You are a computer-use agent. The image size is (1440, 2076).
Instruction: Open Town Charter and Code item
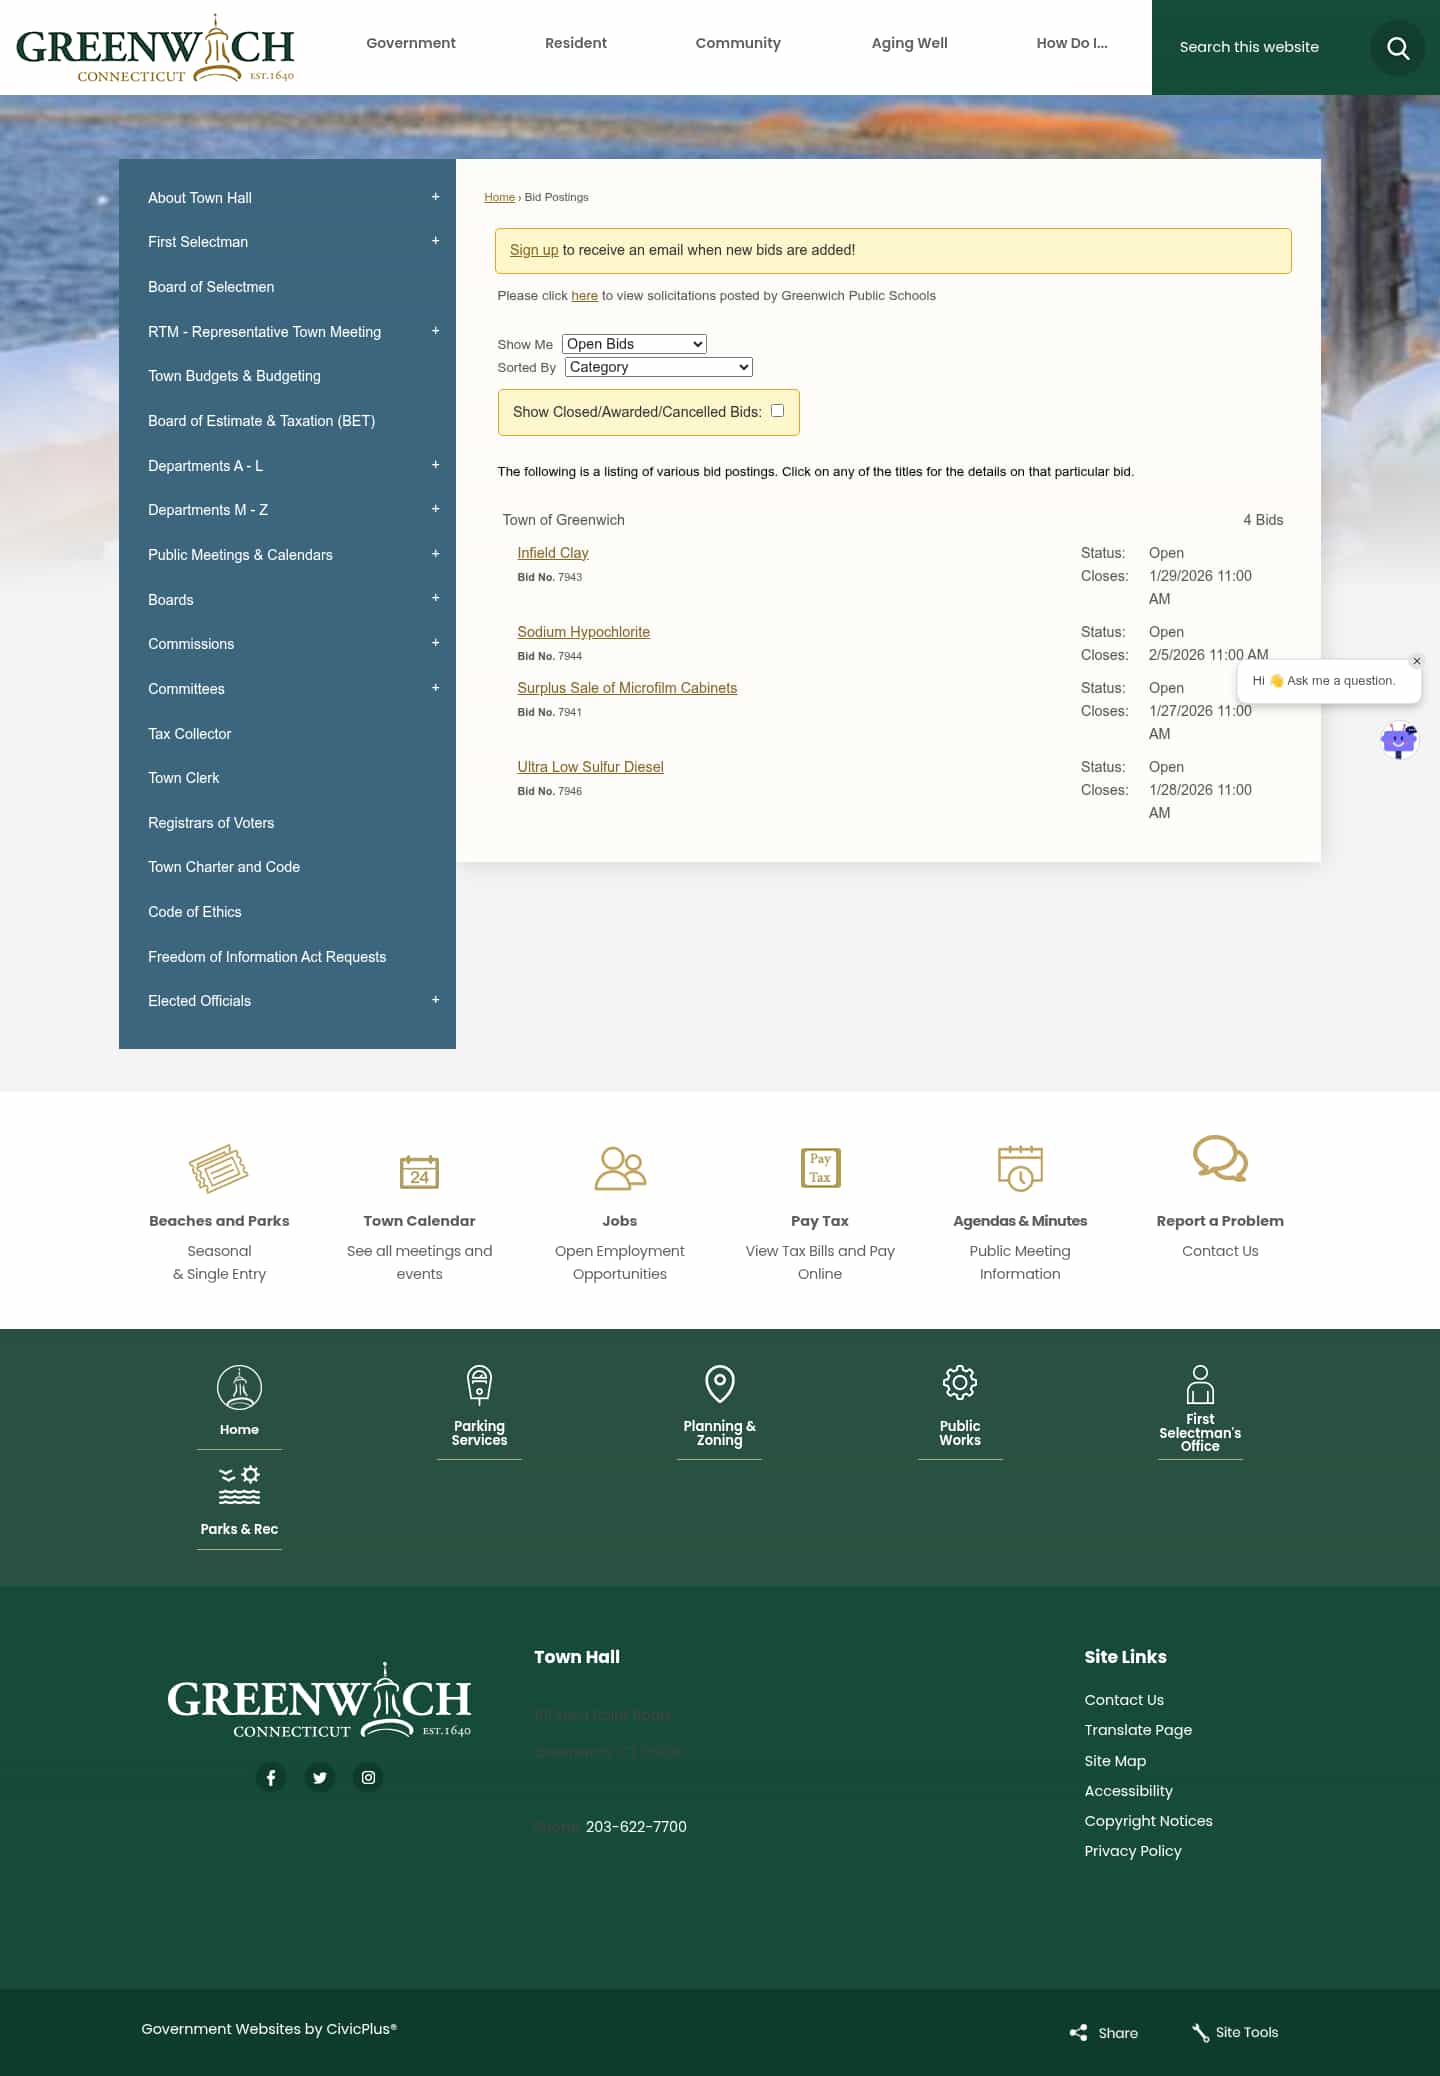224,867
